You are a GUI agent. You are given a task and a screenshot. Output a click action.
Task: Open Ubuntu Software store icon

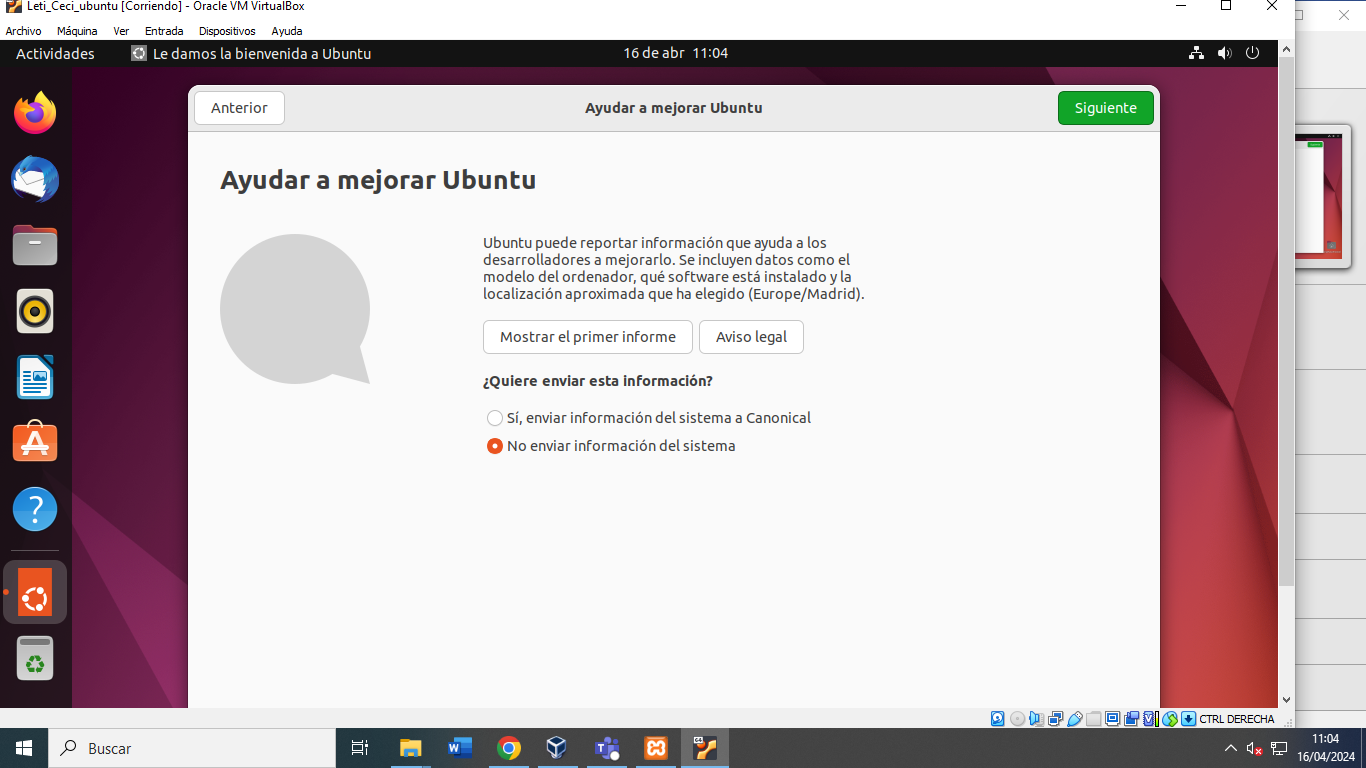(35, 442)
